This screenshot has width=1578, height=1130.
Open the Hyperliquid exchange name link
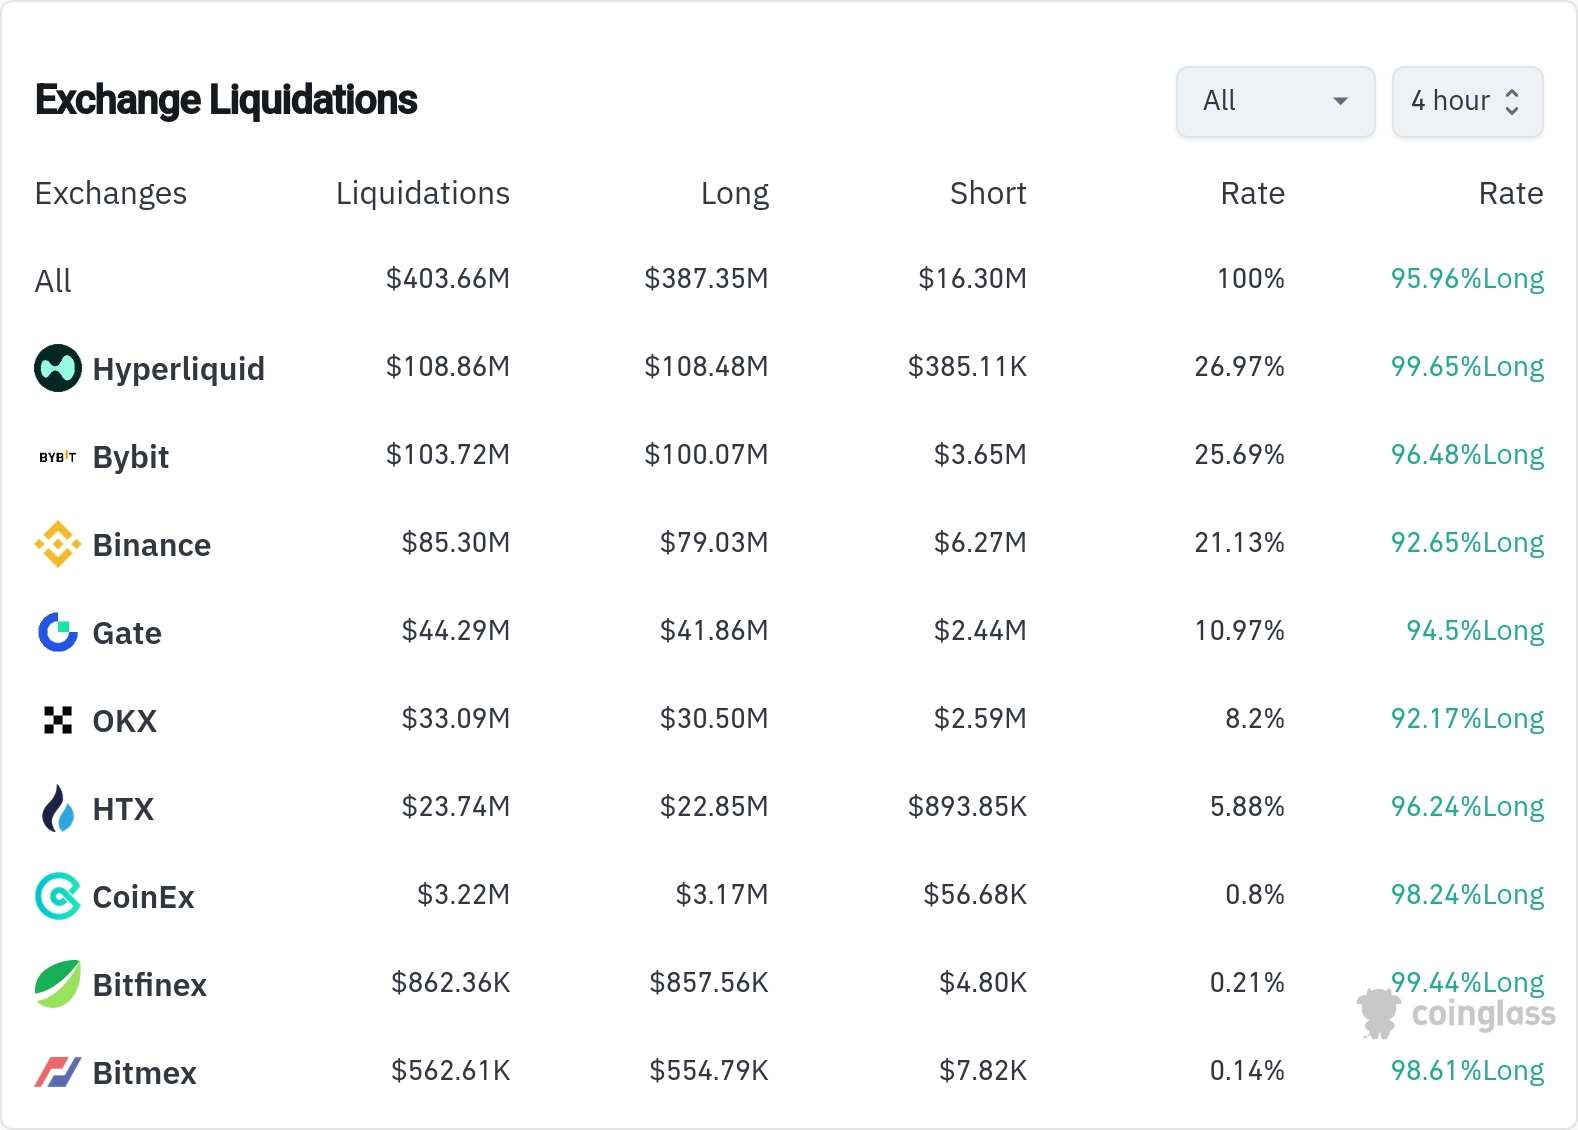pyautogui.click(x=178, y=369)
